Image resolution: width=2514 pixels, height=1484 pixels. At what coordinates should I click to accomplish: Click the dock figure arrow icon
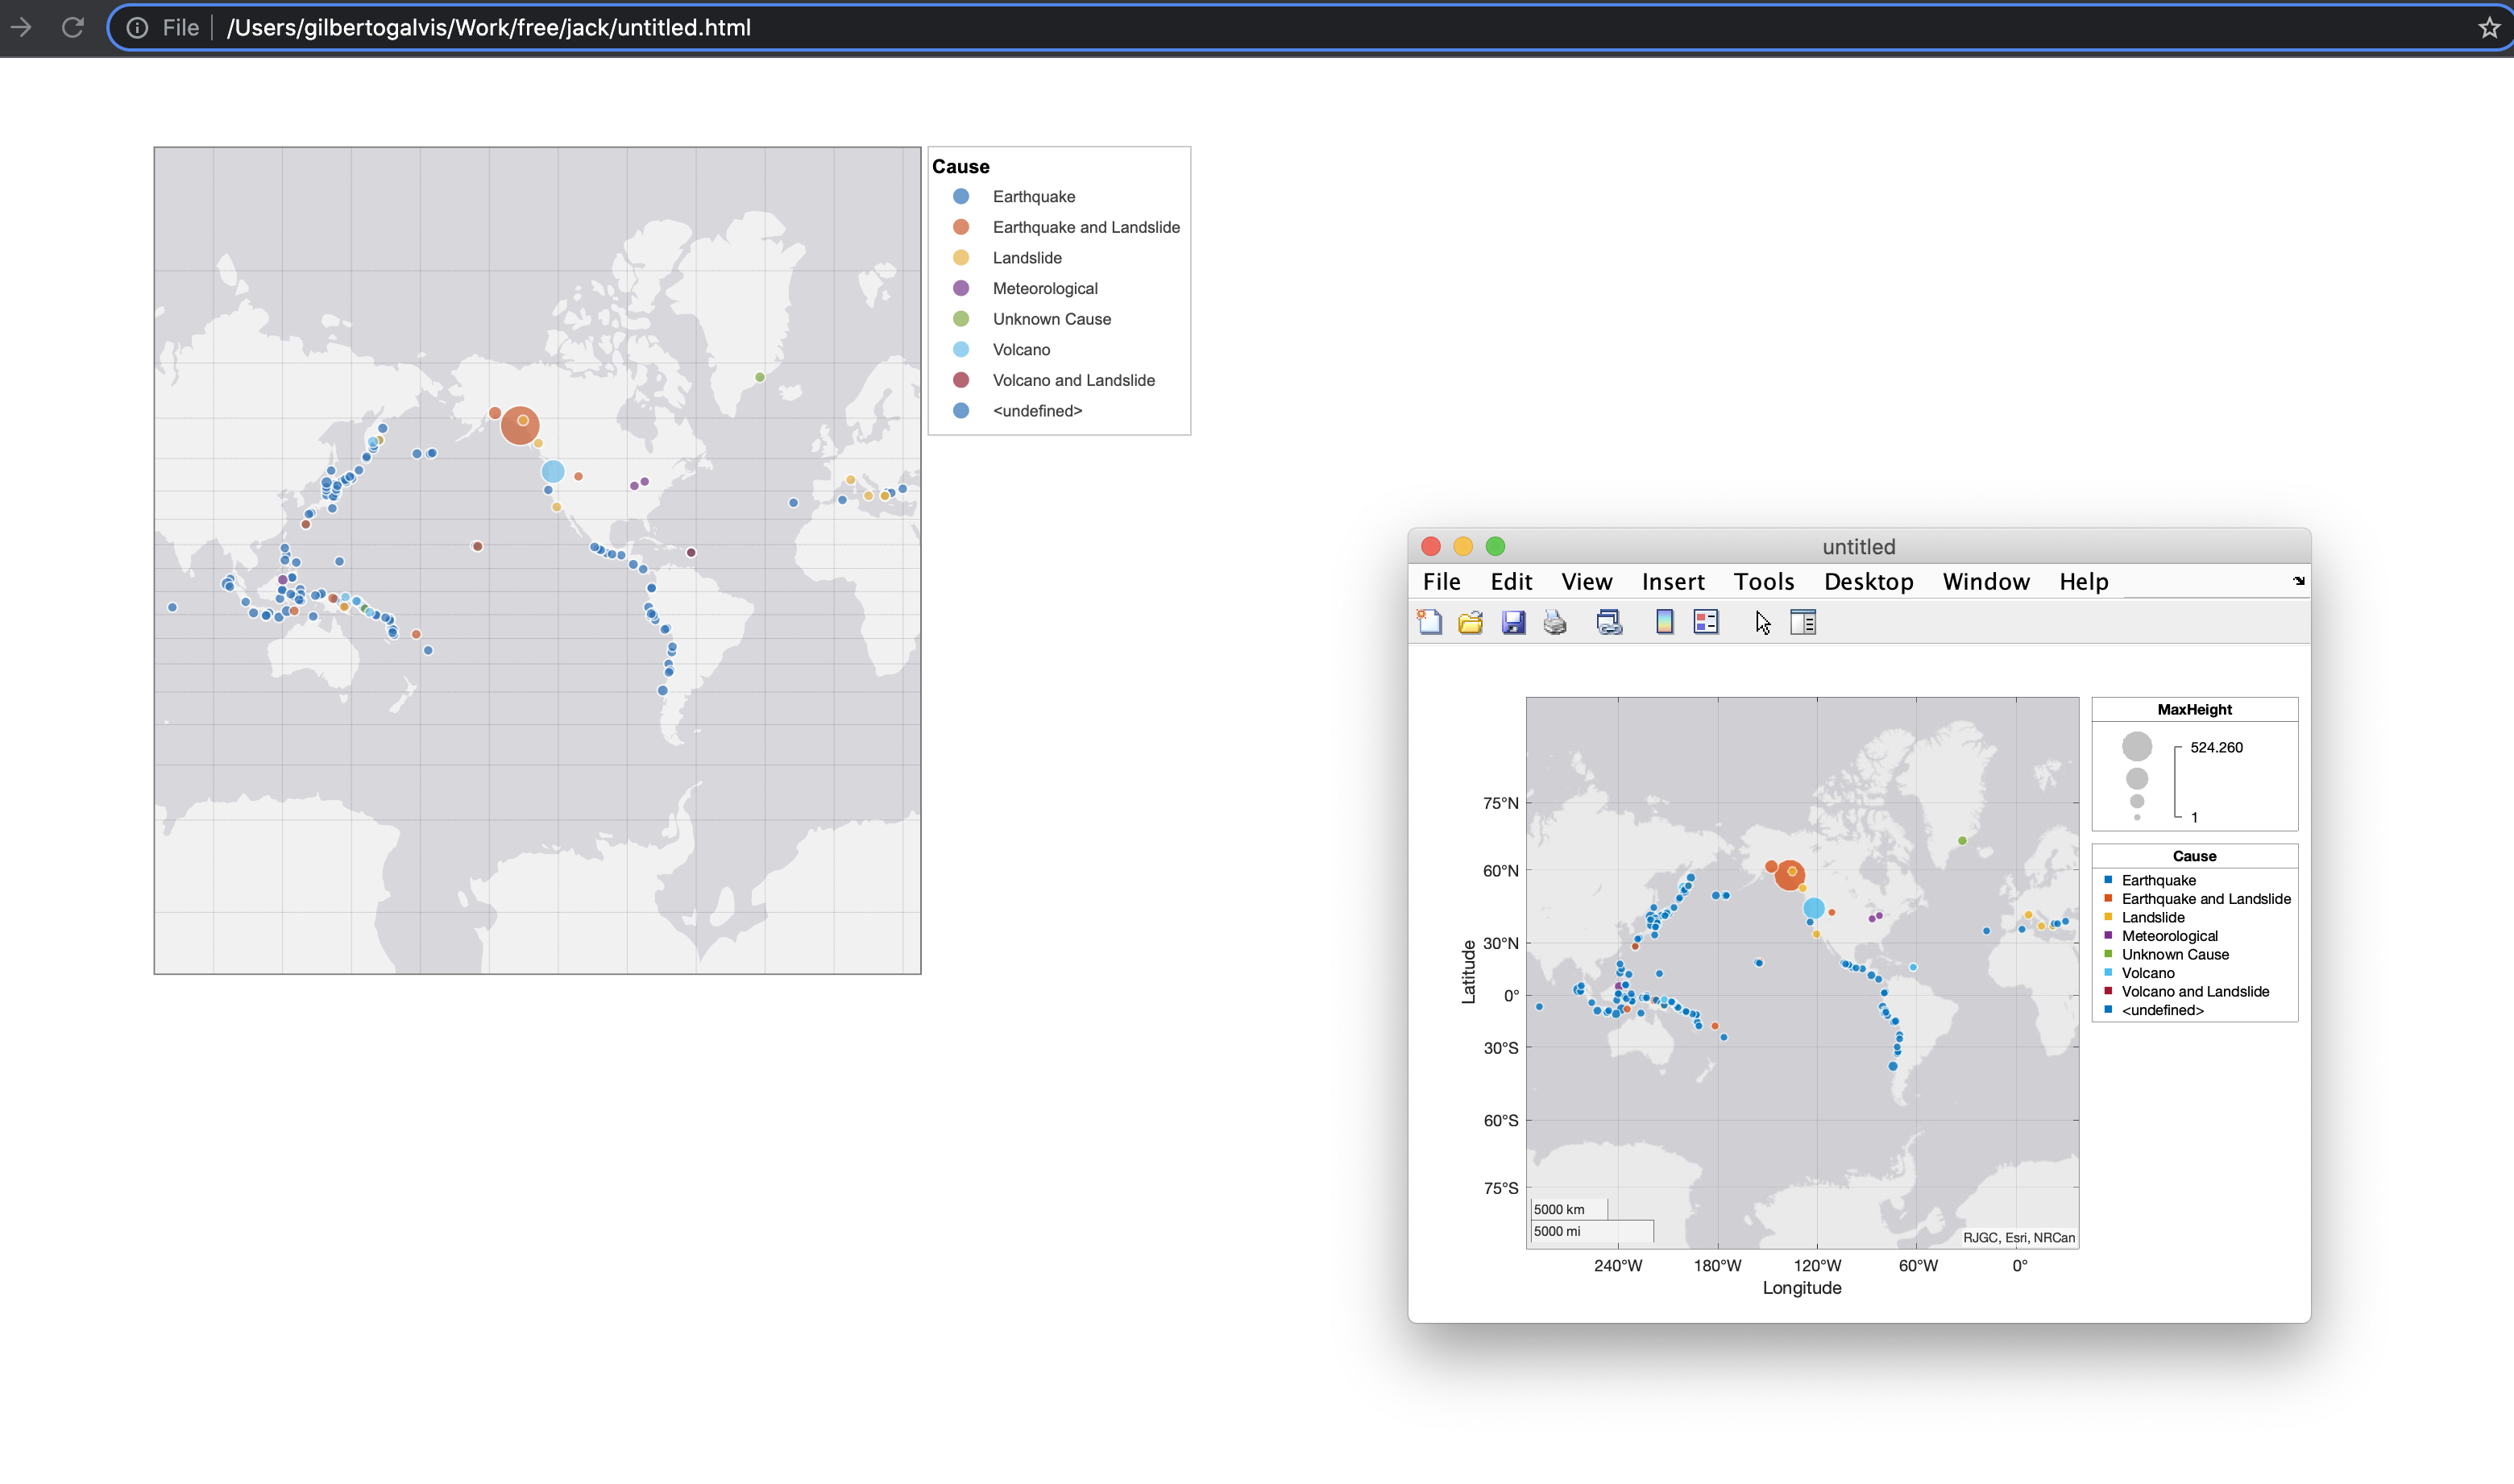click(2298, 581)
